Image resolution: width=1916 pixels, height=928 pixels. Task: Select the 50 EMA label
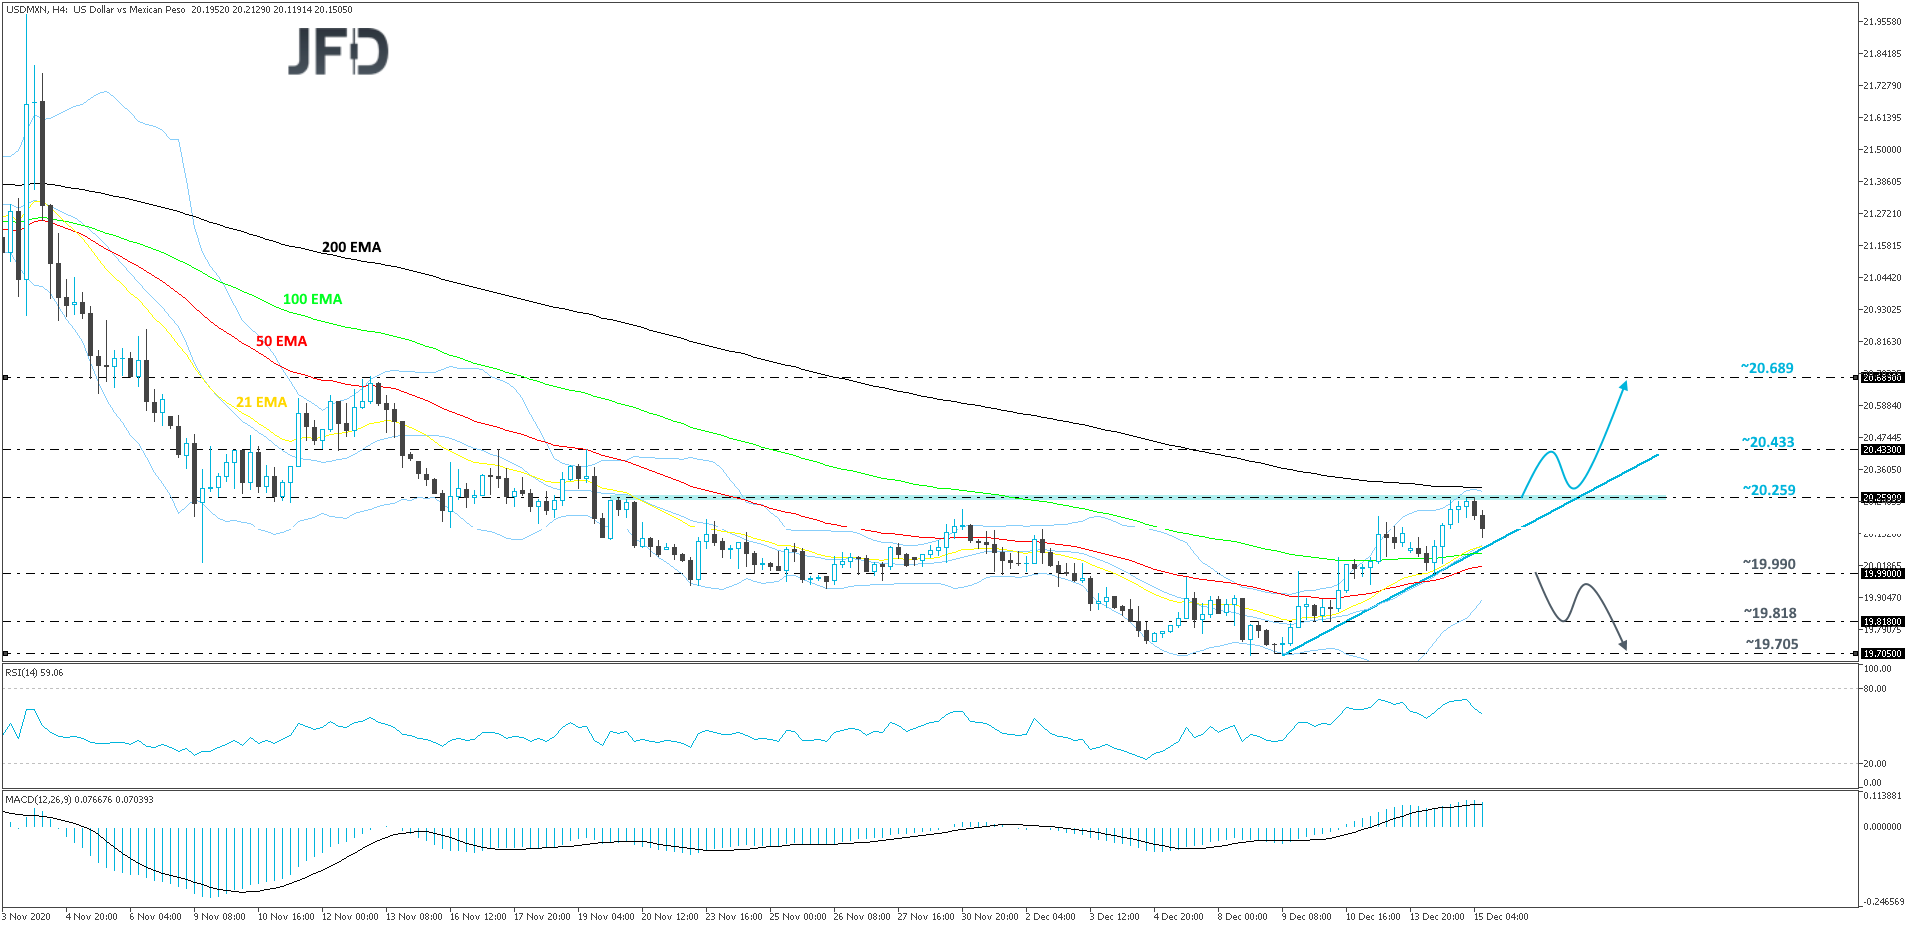[x=281, y=341]
